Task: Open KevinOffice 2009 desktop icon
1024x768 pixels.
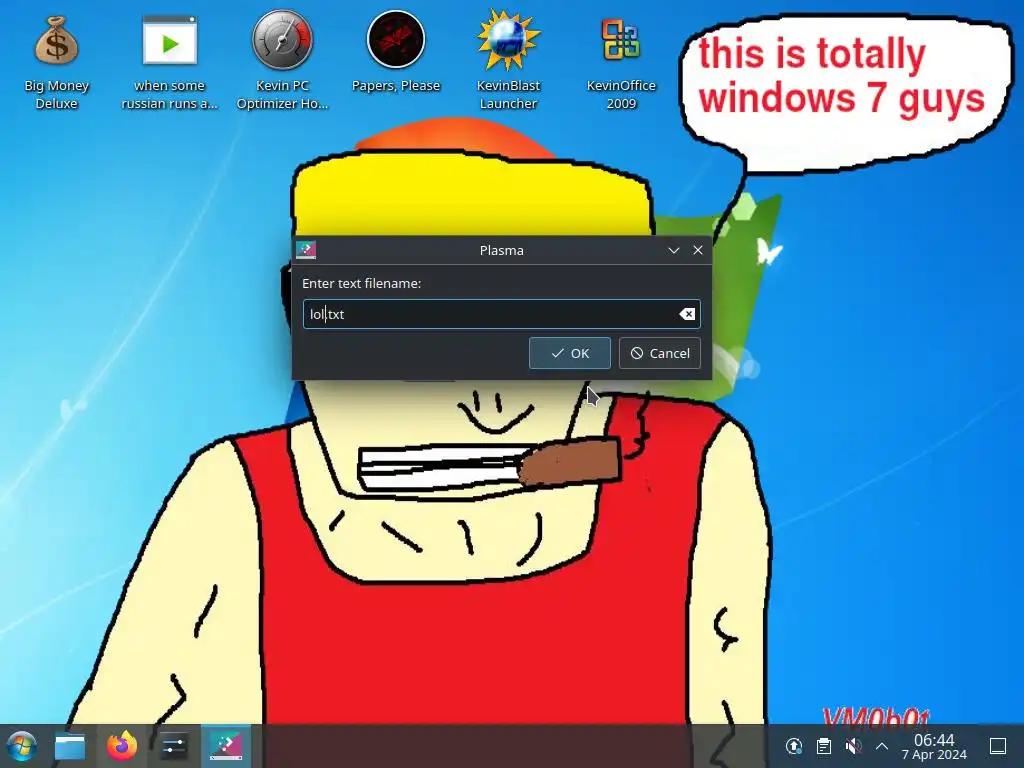Action: coord(621,62)
